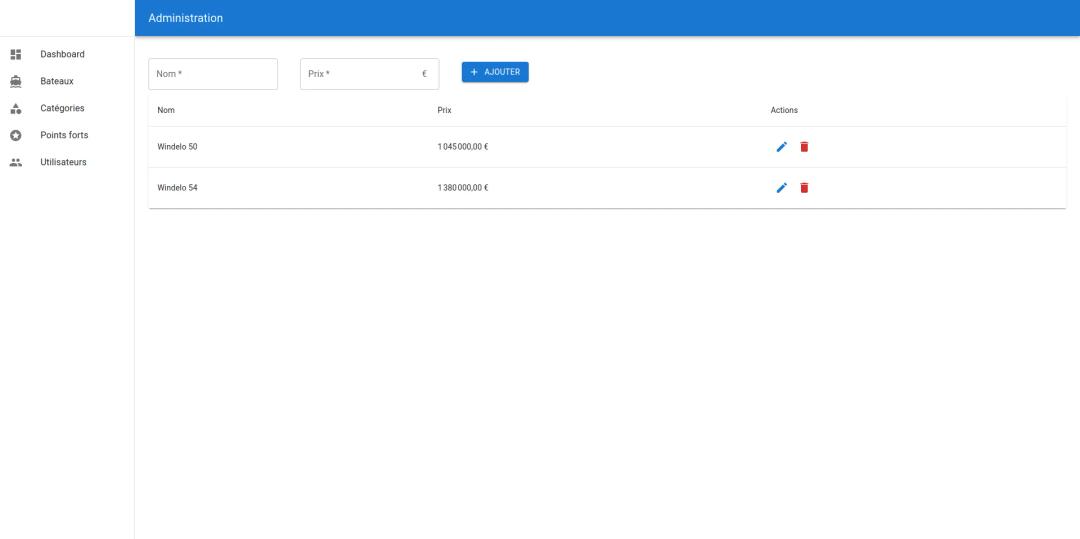Delete the Windelo 54 row with trash icon

804,187
